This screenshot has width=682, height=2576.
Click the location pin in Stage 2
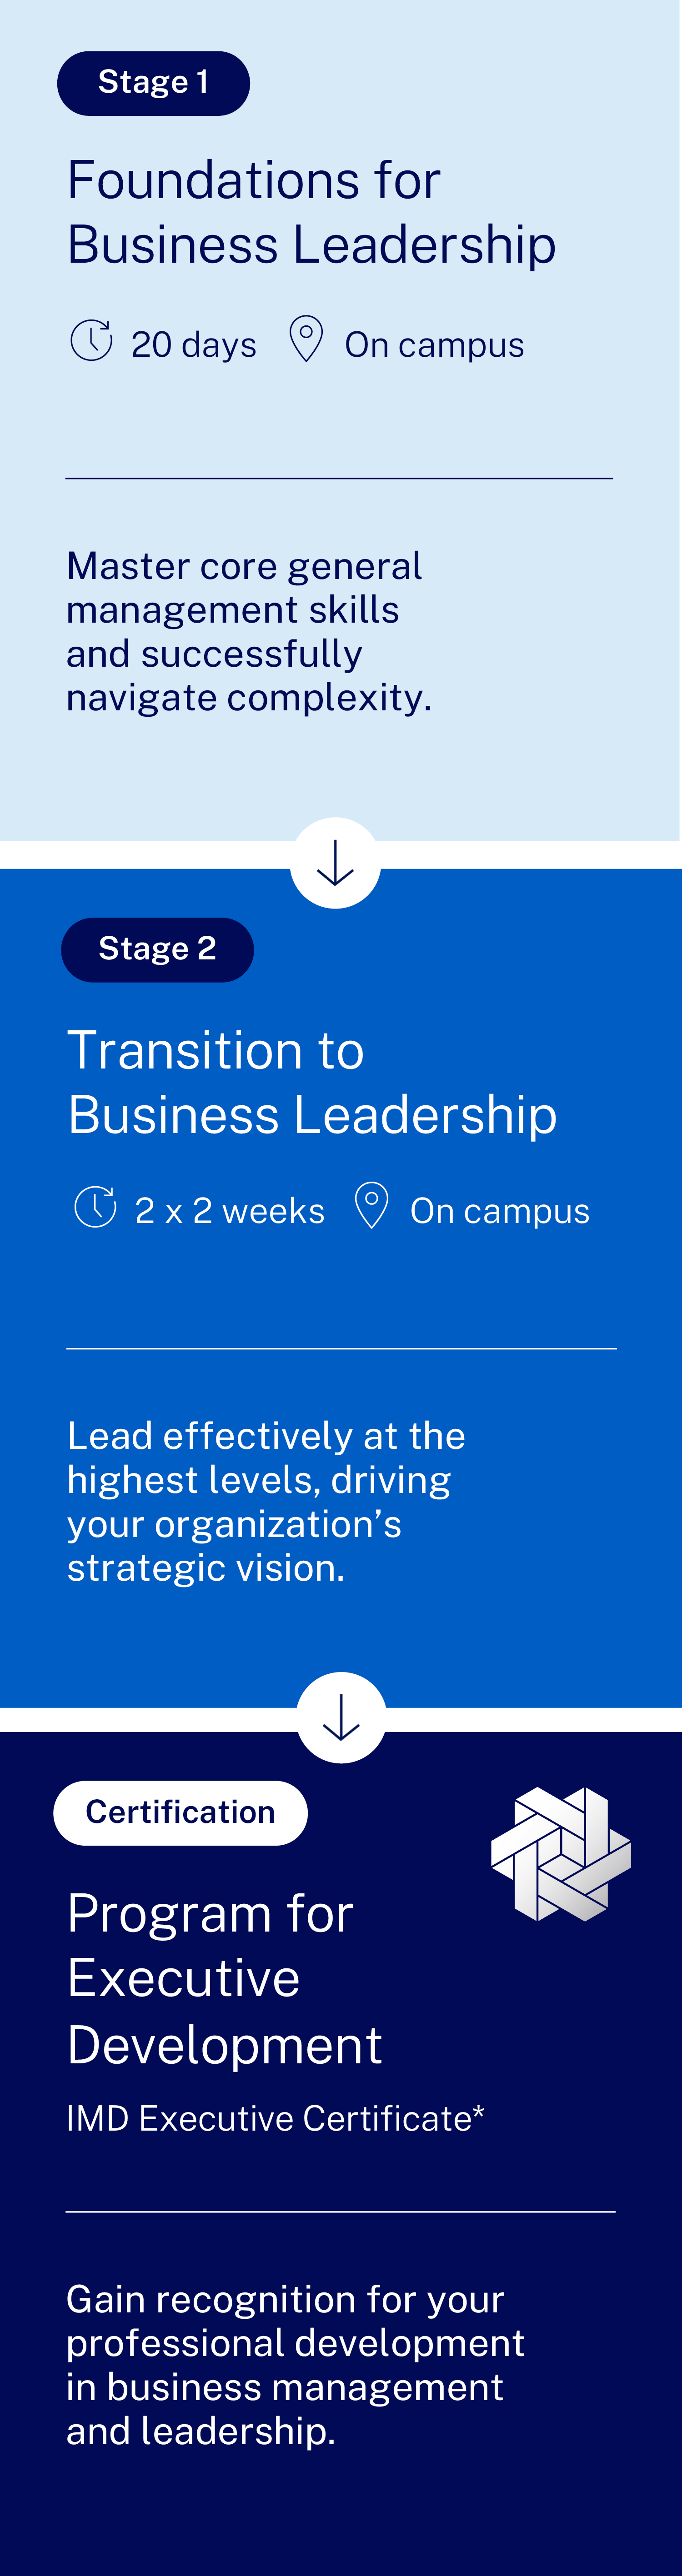[x=371, y=1205]
